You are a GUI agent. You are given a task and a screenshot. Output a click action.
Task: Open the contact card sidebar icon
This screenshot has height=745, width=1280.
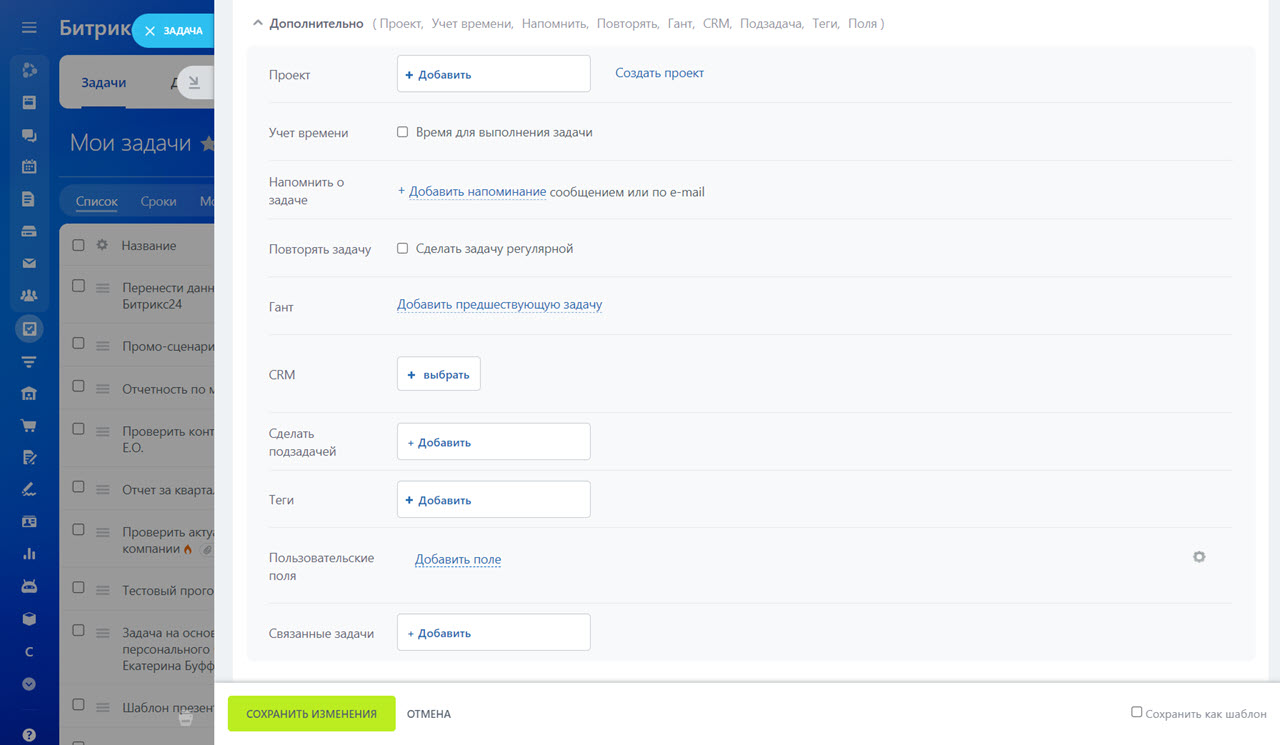tap(29, 522)
